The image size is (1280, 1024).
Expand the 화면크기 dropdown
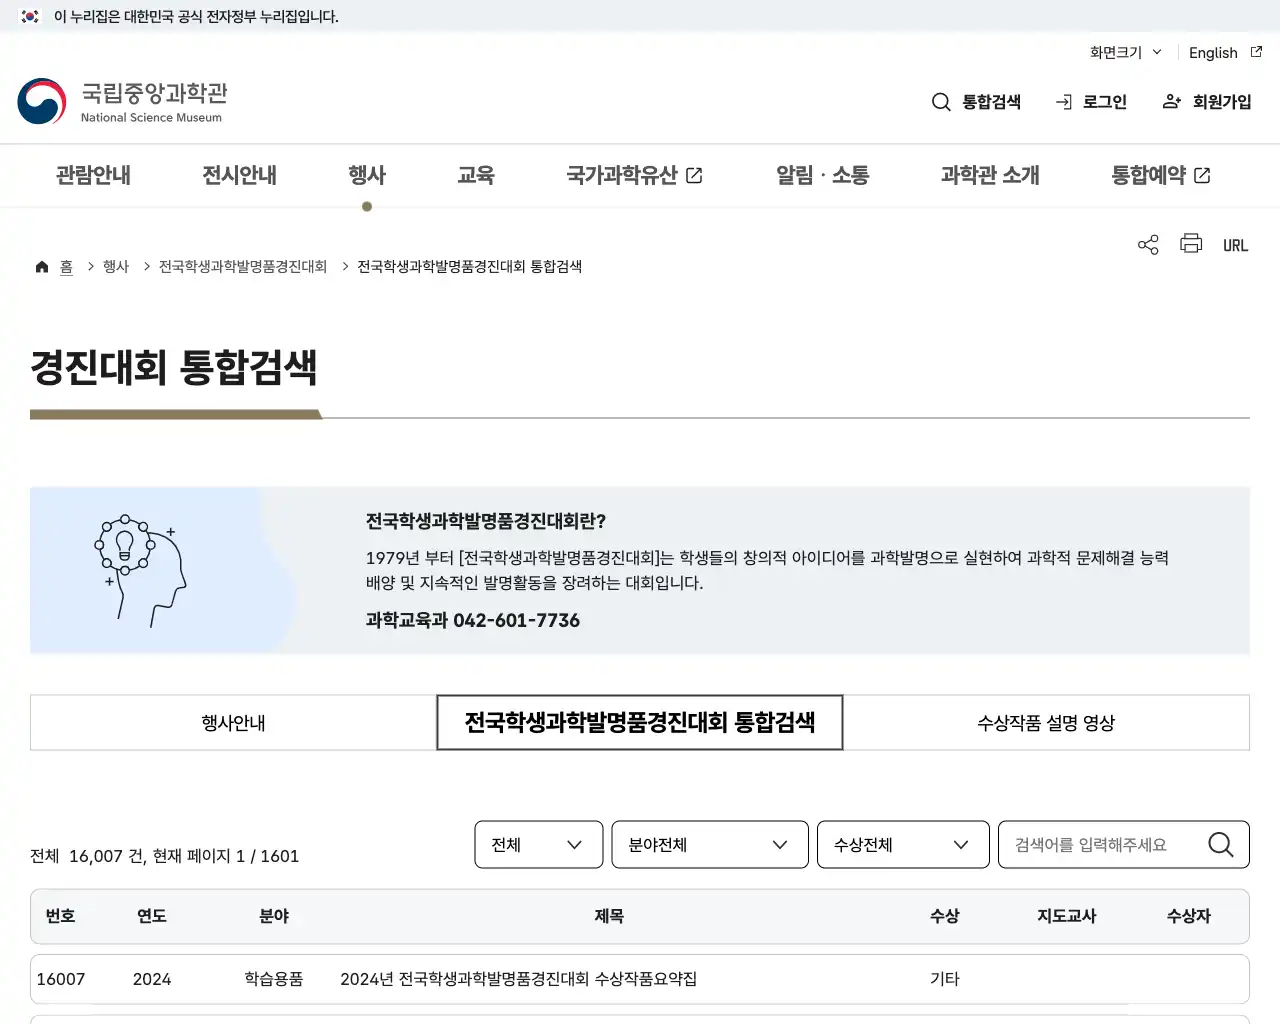1124,52
